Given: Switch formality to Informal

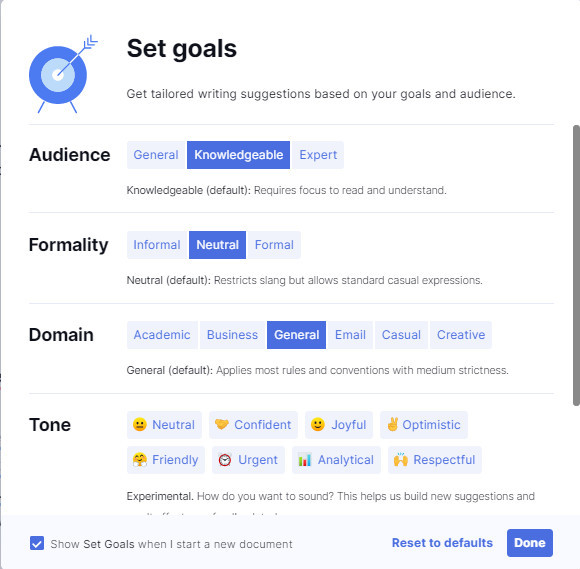Looking at the screenshot, I should 157,245.
